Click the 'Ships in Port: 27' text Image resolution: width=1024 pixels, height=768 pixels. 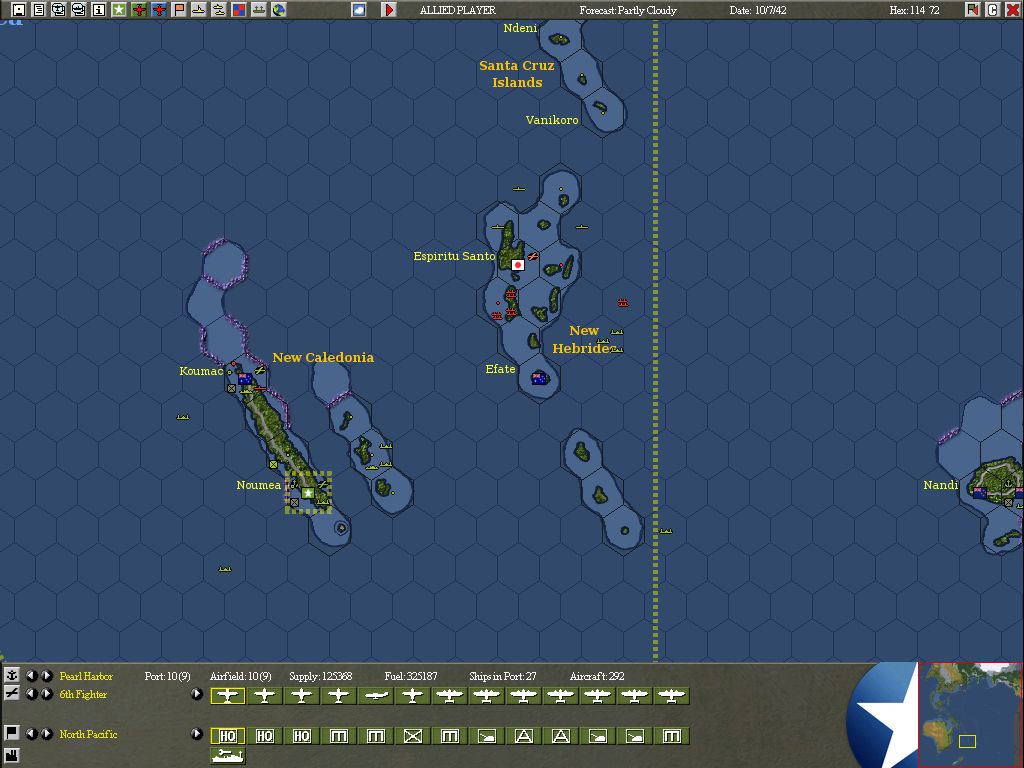pos(502,676)
